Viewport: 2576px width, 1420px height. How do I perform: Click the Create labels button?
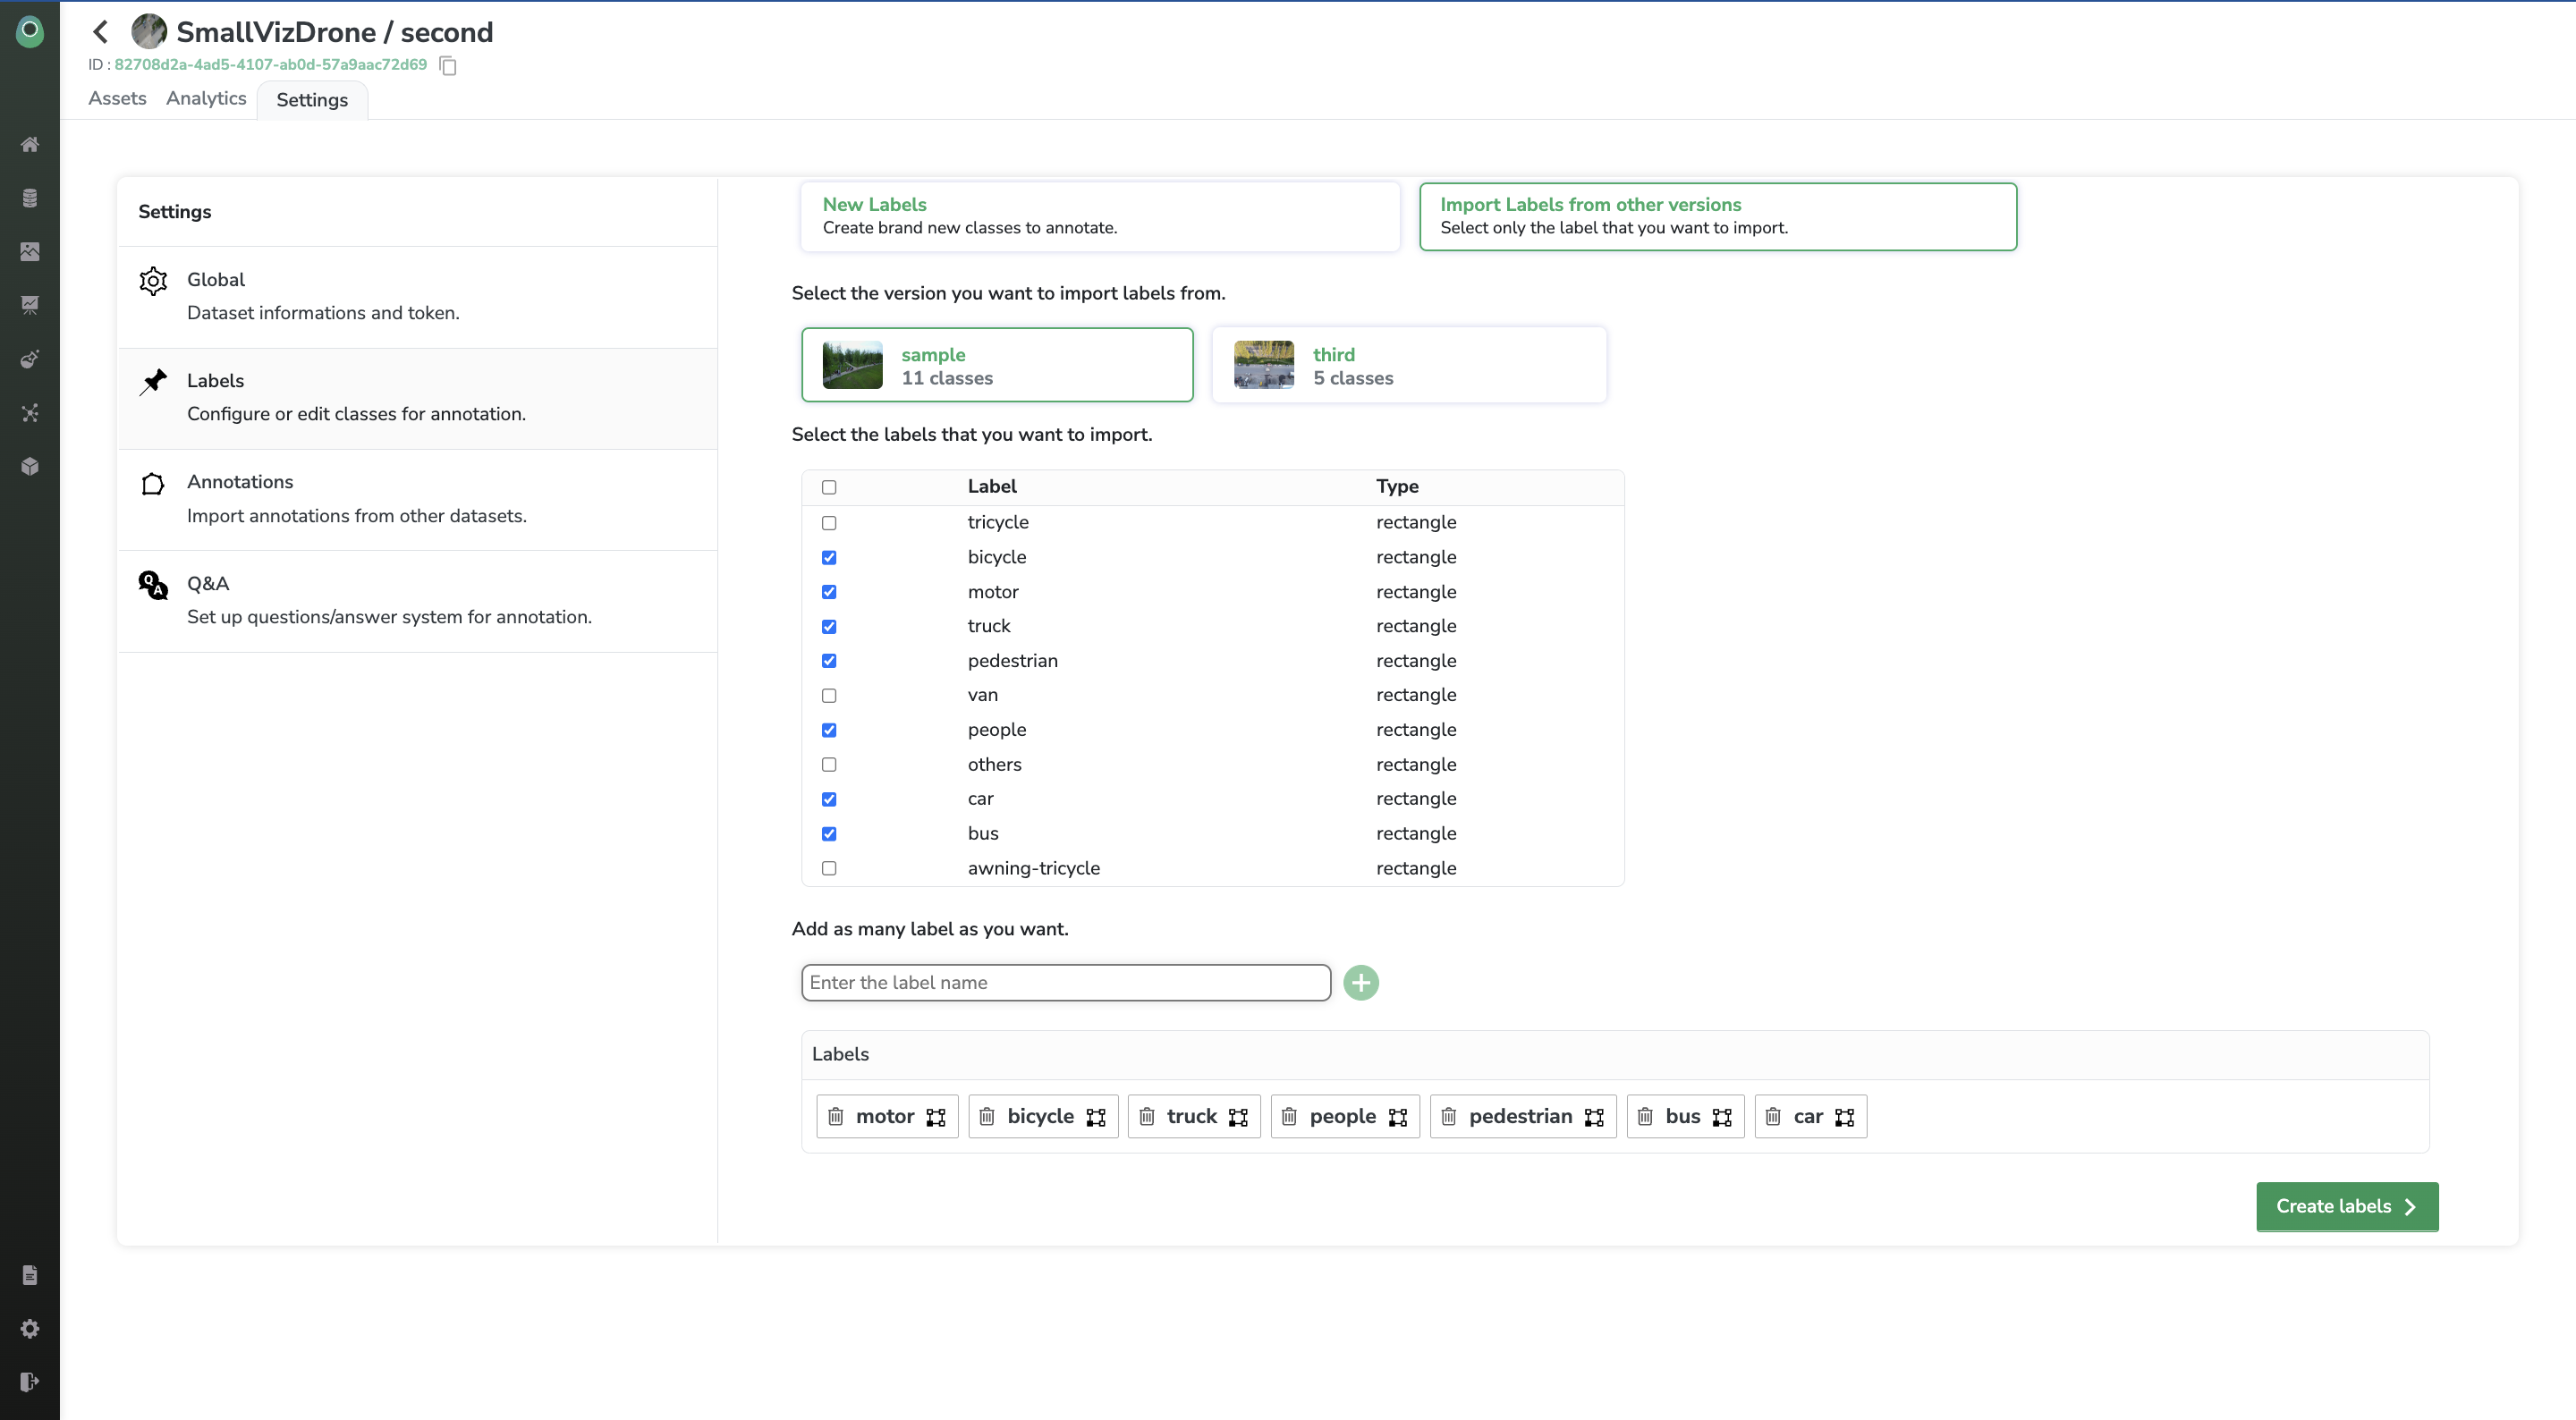pyautogui.click(x=2346, y=1206)
